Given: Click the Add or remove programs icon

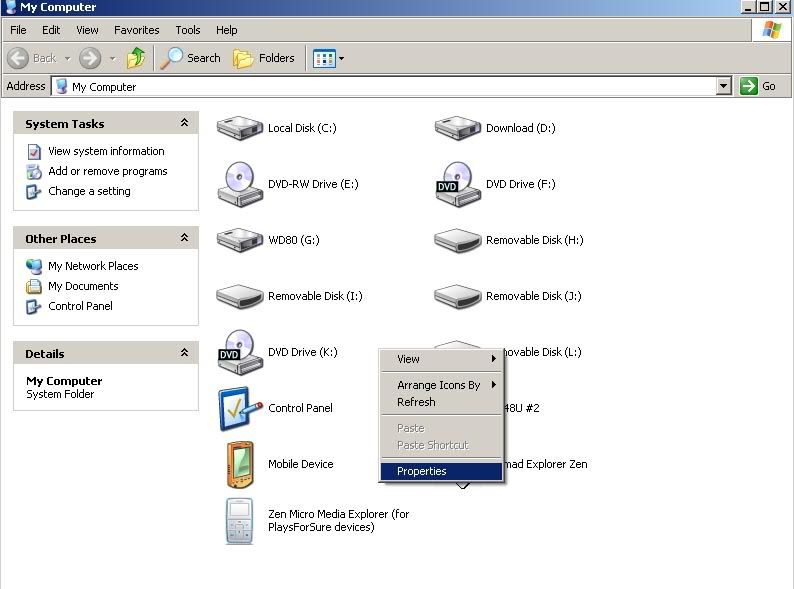Looking at the screenshot, I should tap(34, 172).
